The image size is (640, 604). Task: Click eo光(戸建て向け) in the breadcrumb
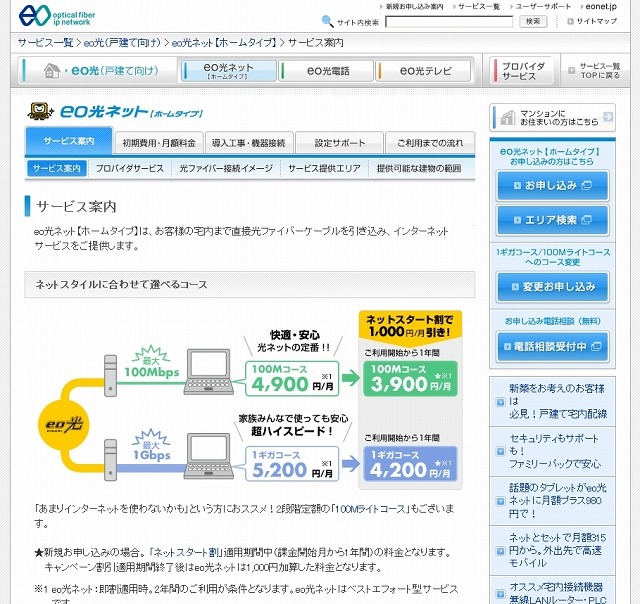[x=122, y=42]
